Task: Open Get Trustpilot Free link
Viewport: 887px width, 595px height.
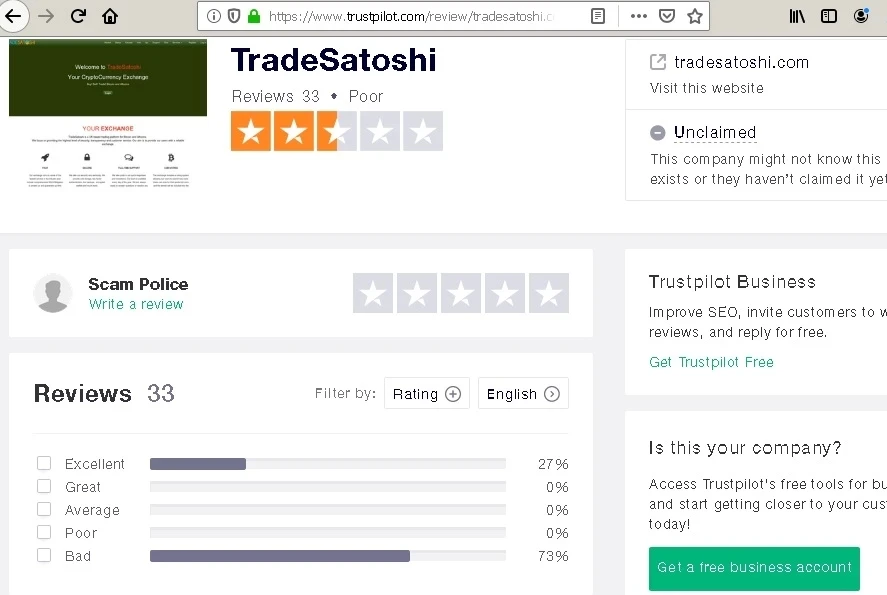Action: (x=711, y=362)
